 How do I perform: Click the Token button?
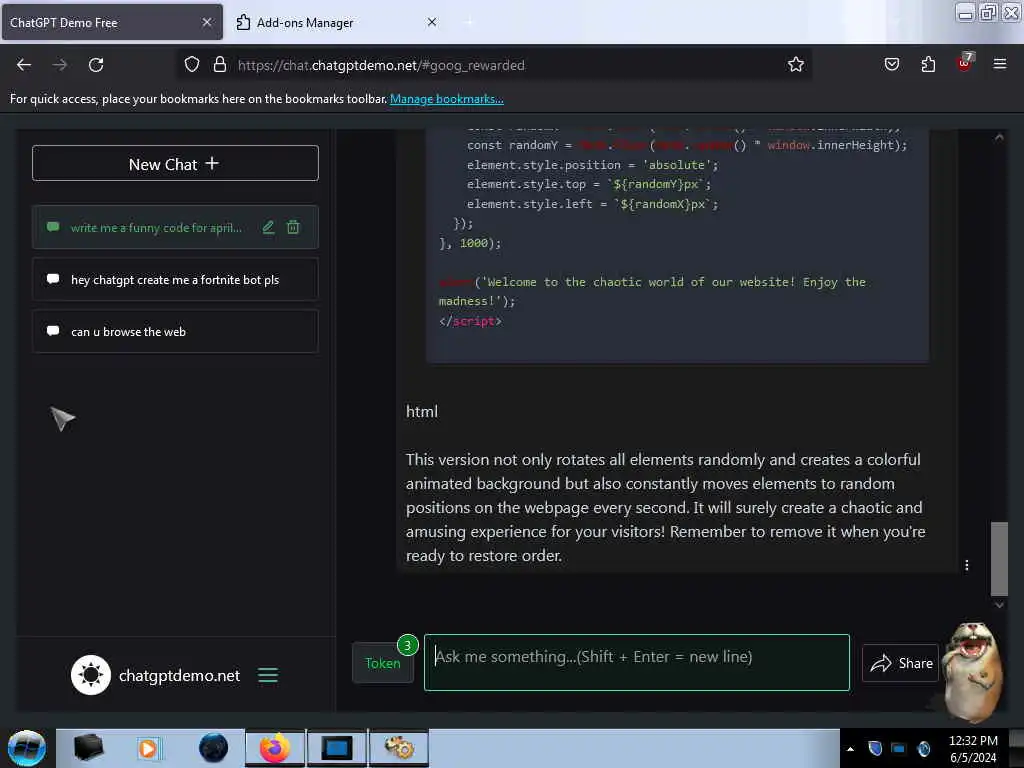tap(383, 663)
